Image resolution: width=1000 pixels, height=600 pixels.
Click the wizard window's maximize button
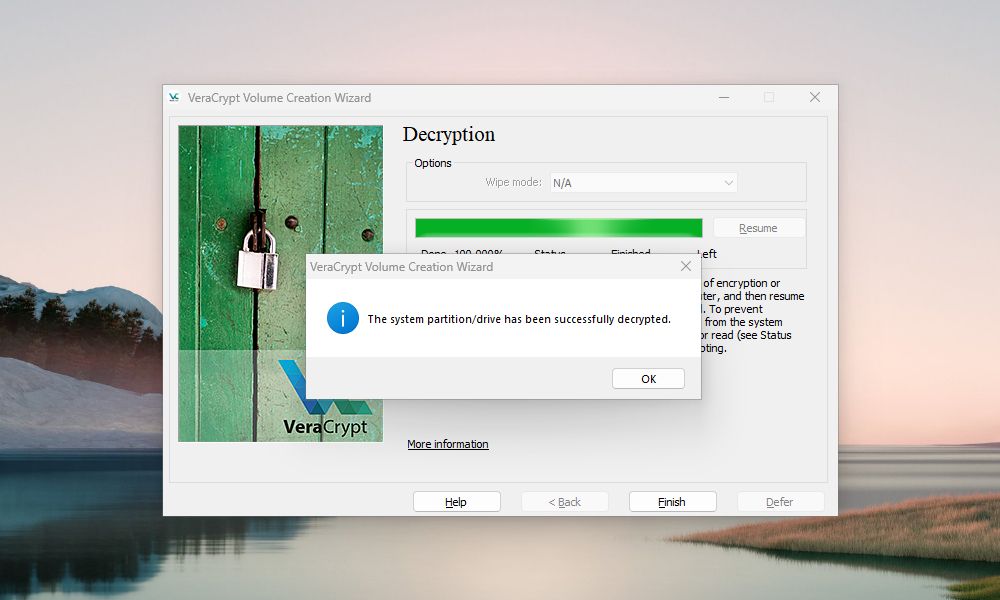click(x=769, y=98)
